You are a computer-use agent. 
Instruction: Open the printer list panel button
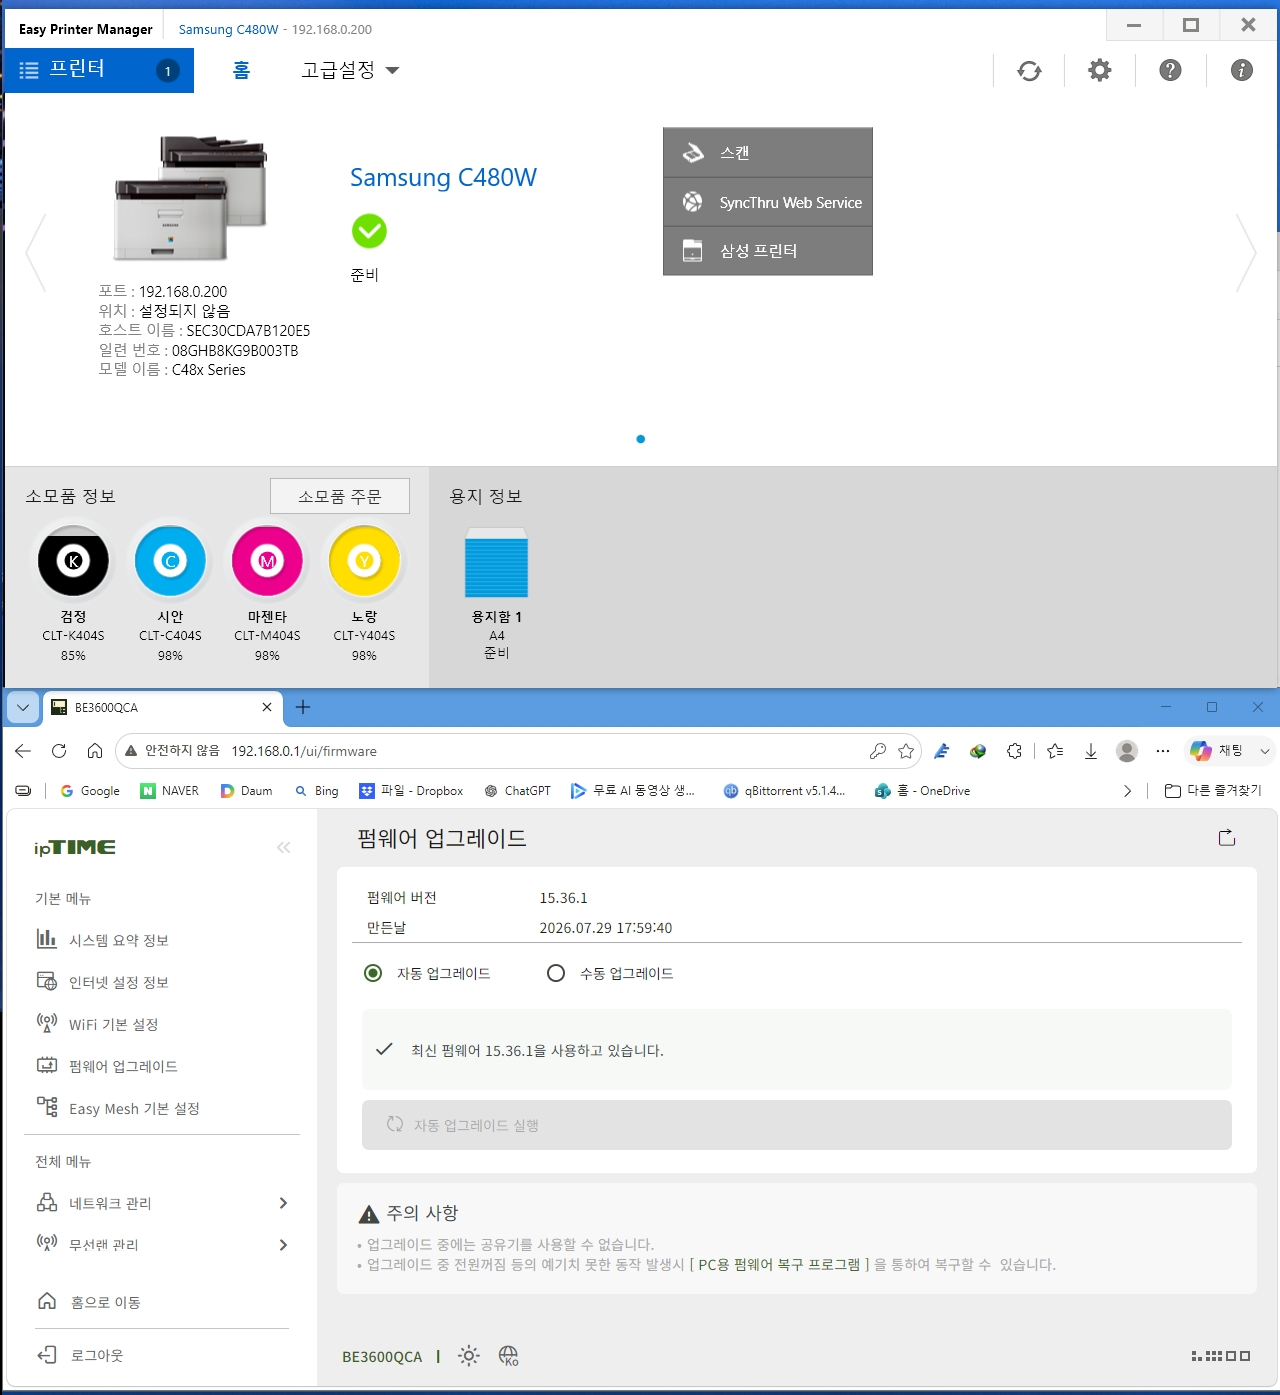99,70
